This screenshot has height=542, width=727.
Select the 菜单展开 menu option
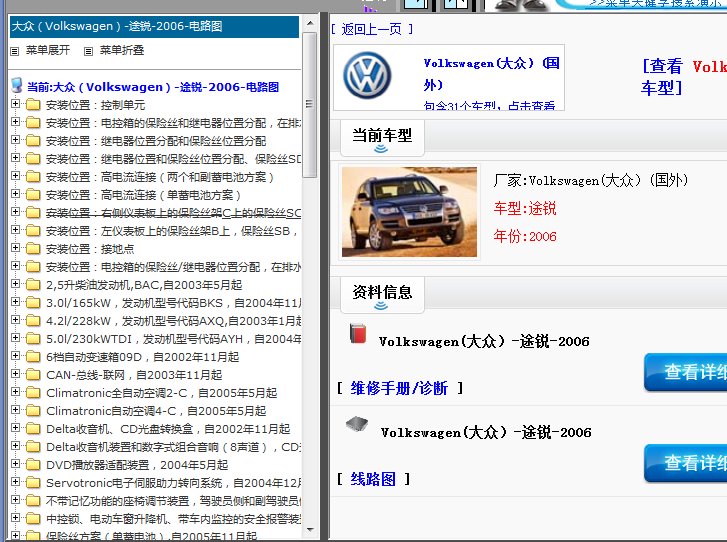click(48, 50)
